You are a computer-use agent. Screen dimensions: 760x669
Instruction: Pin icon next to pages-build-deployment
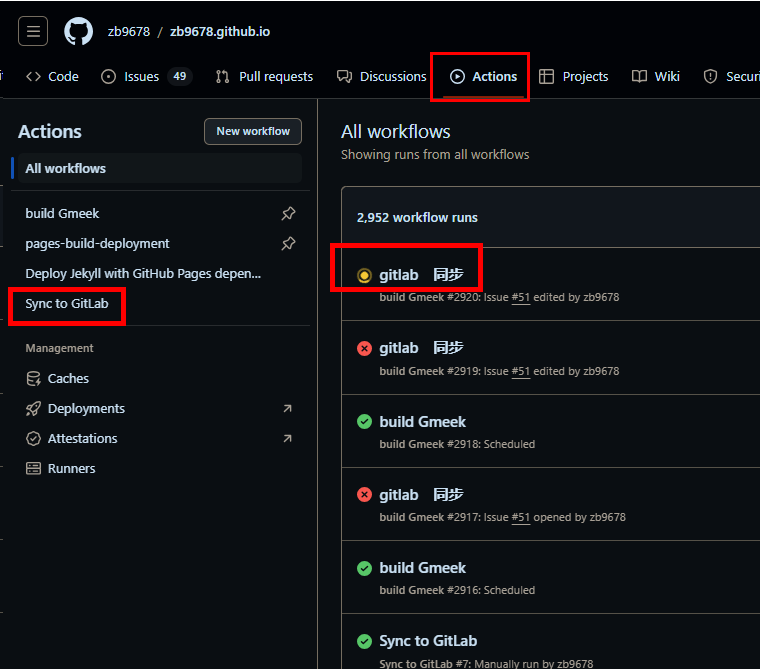(x=288, y=243)
